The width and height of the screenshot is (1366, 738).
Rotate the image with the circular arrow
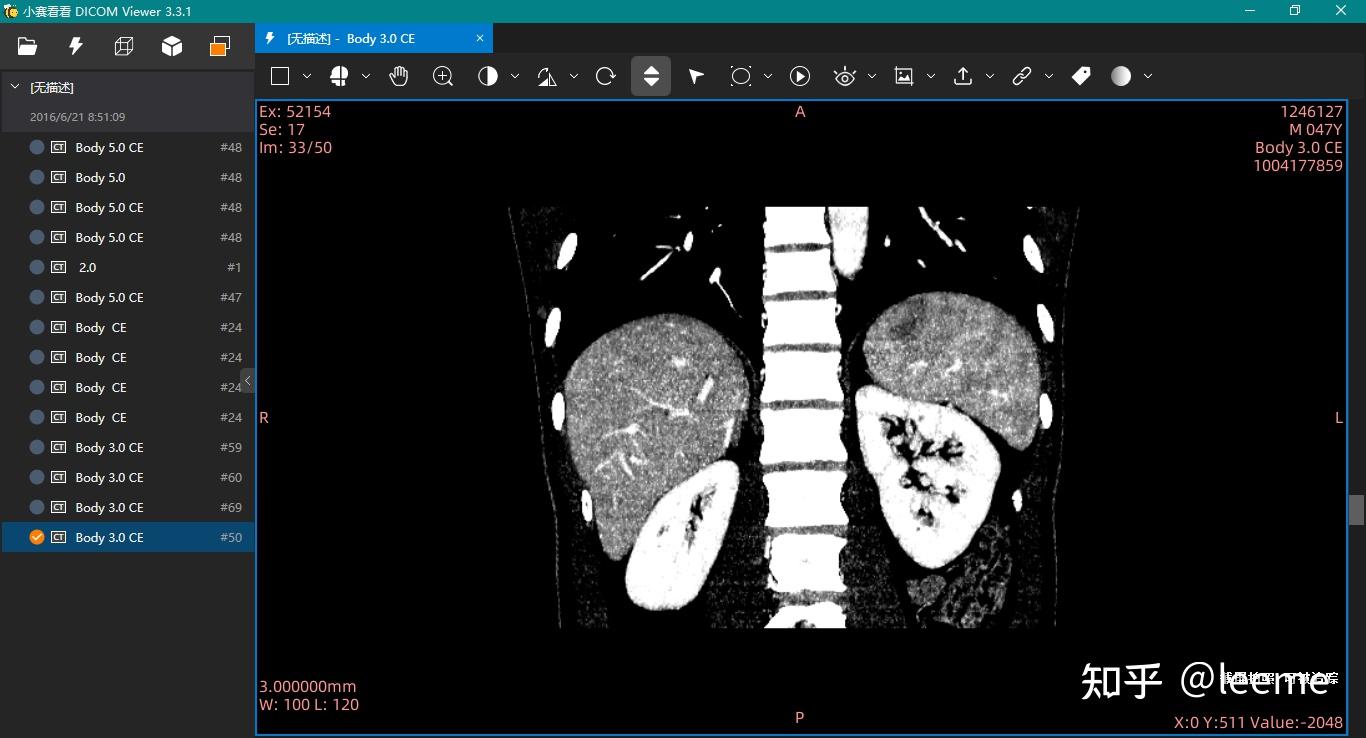[606, 76]
